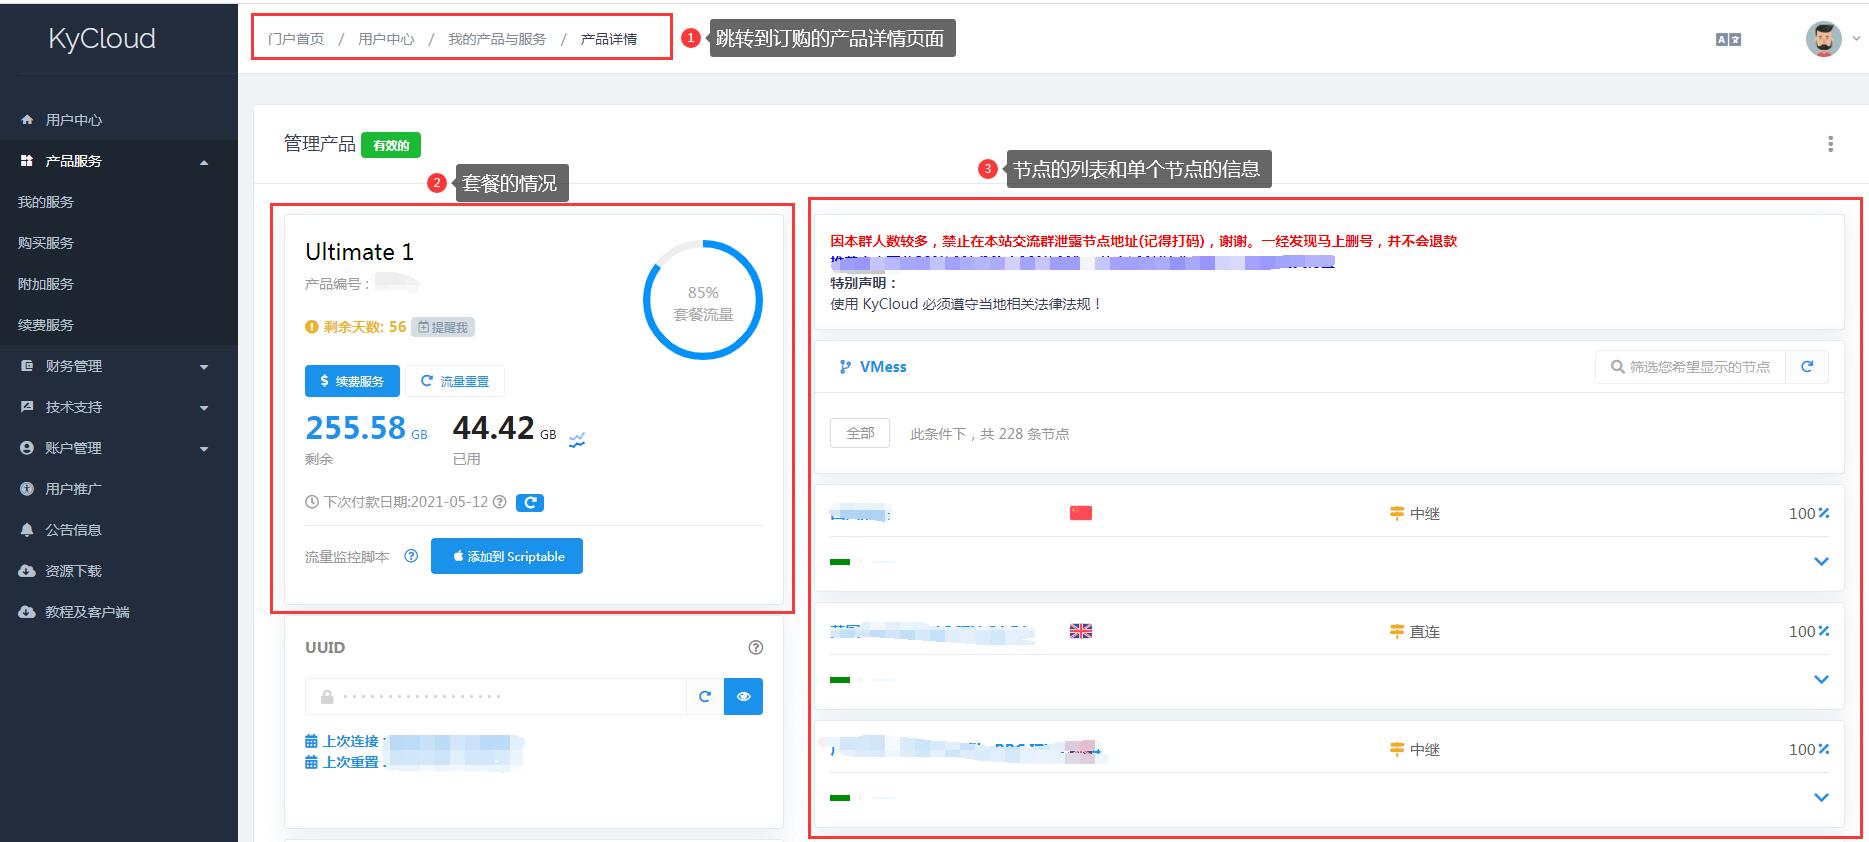Click the node filter search field
The image size is (1869, 842).
pos(1690,367)
